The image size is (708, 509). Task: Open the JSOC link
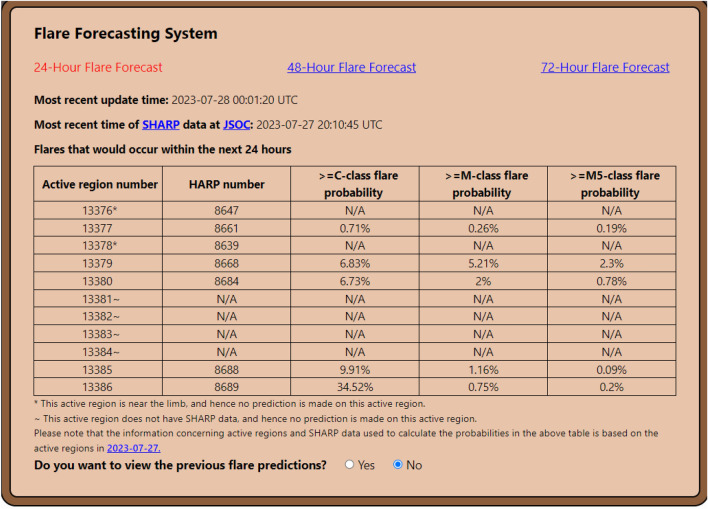point(237,125)
